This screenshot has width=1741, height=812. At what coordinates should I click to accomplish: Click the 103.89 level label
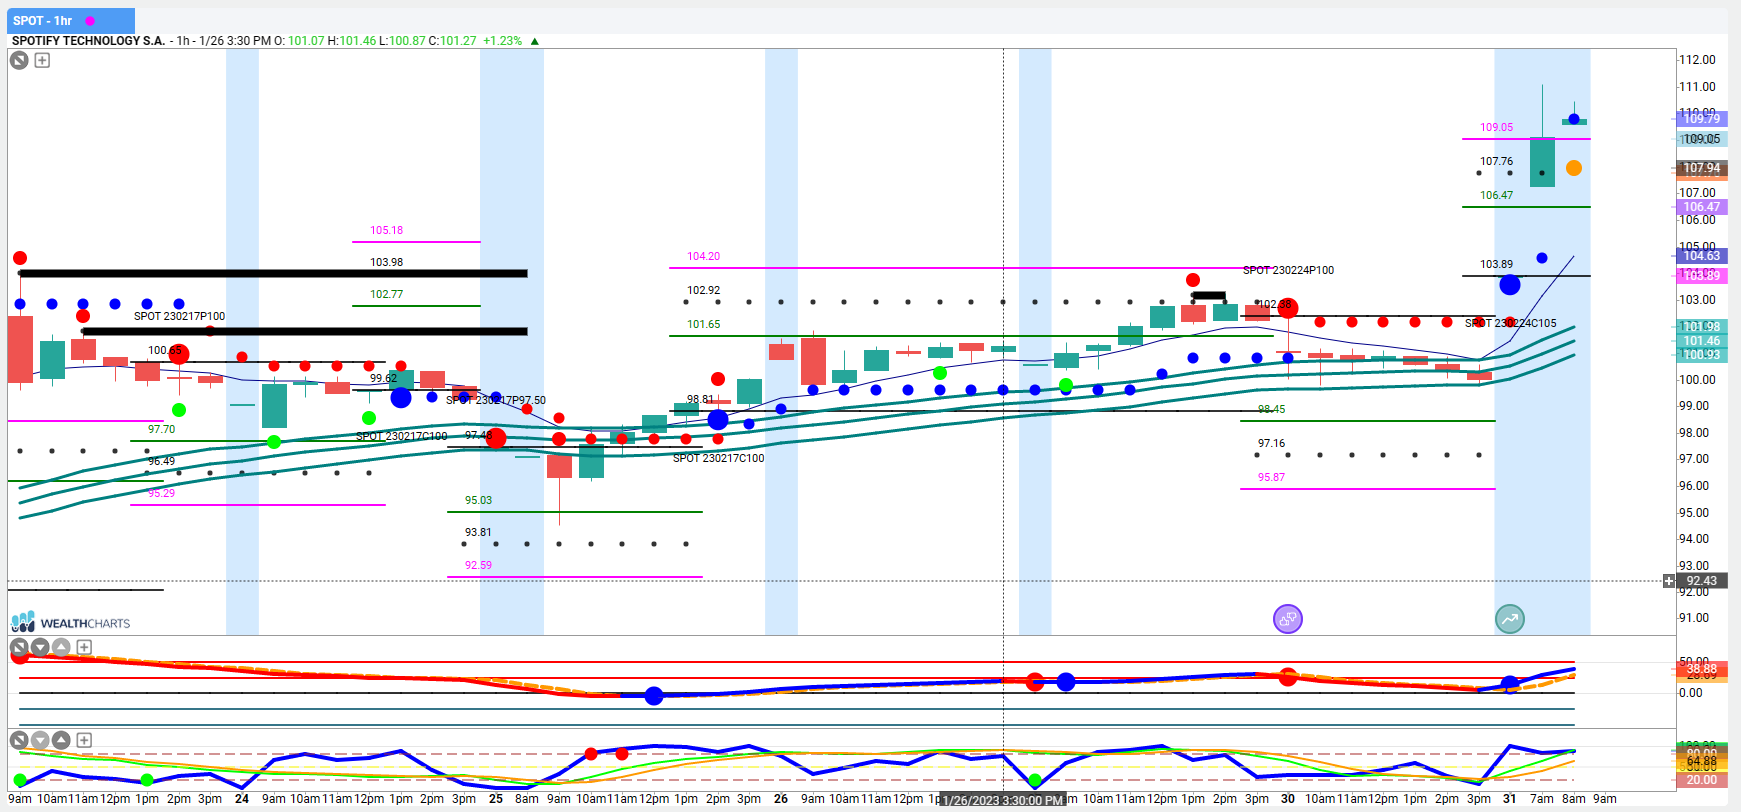(x=1497, y=264)
